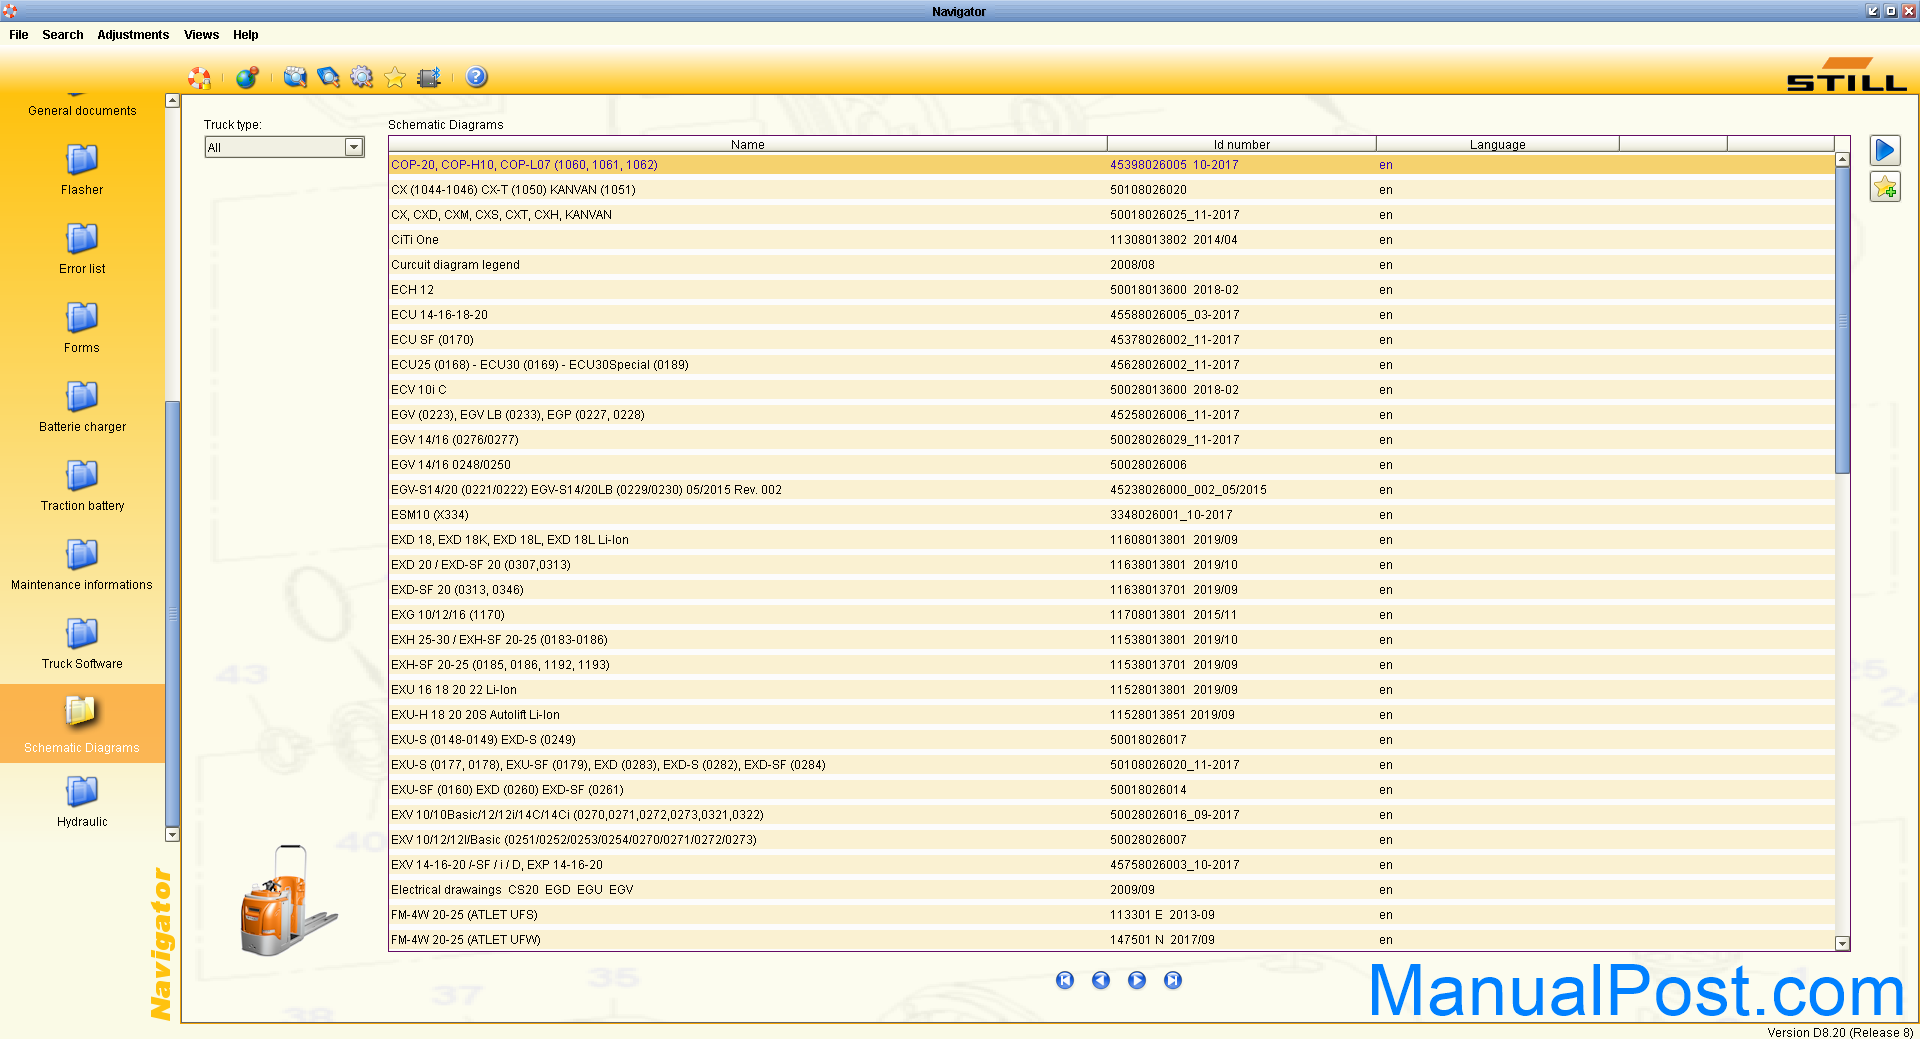The image size is (1920, 1039).
Task: Click sidebar scroll up arrow
Action: pyautogui.click(x=172, y=101)
